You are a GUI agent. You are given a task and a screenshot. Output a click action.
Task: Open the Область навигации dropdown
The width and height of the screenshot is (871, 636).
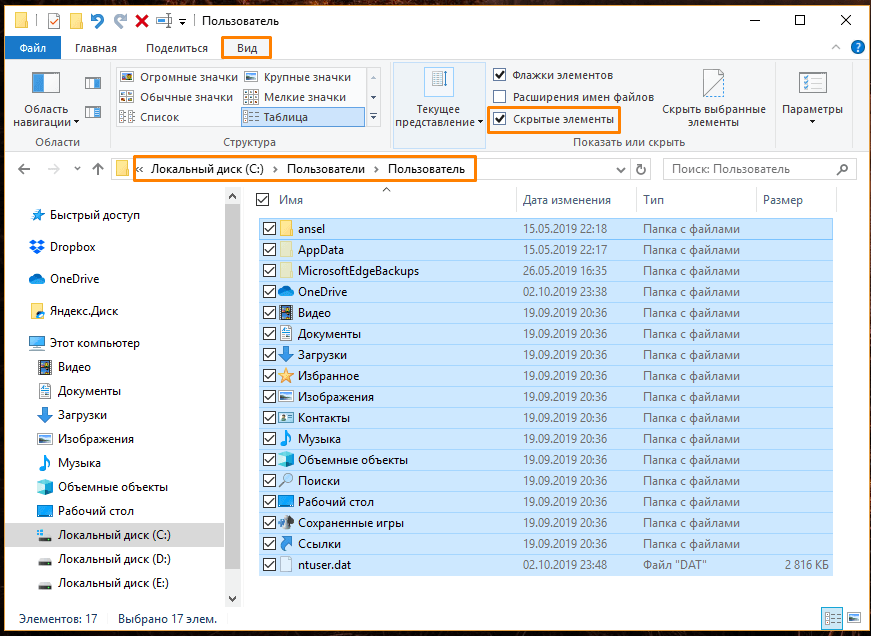(x=47, y=116)
